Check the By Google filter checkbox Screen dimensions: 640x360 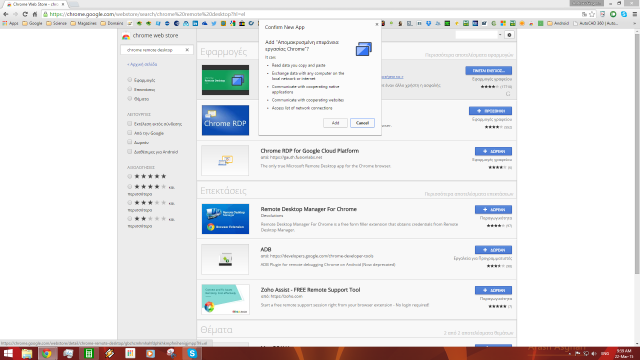coord(129,133)
